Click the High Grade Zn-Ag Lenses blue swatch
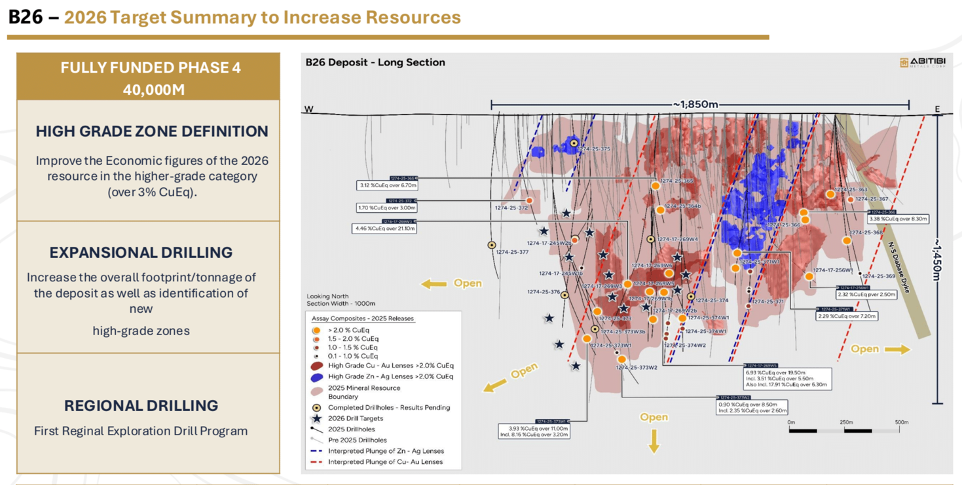962x486 pixels. point(317,380)
